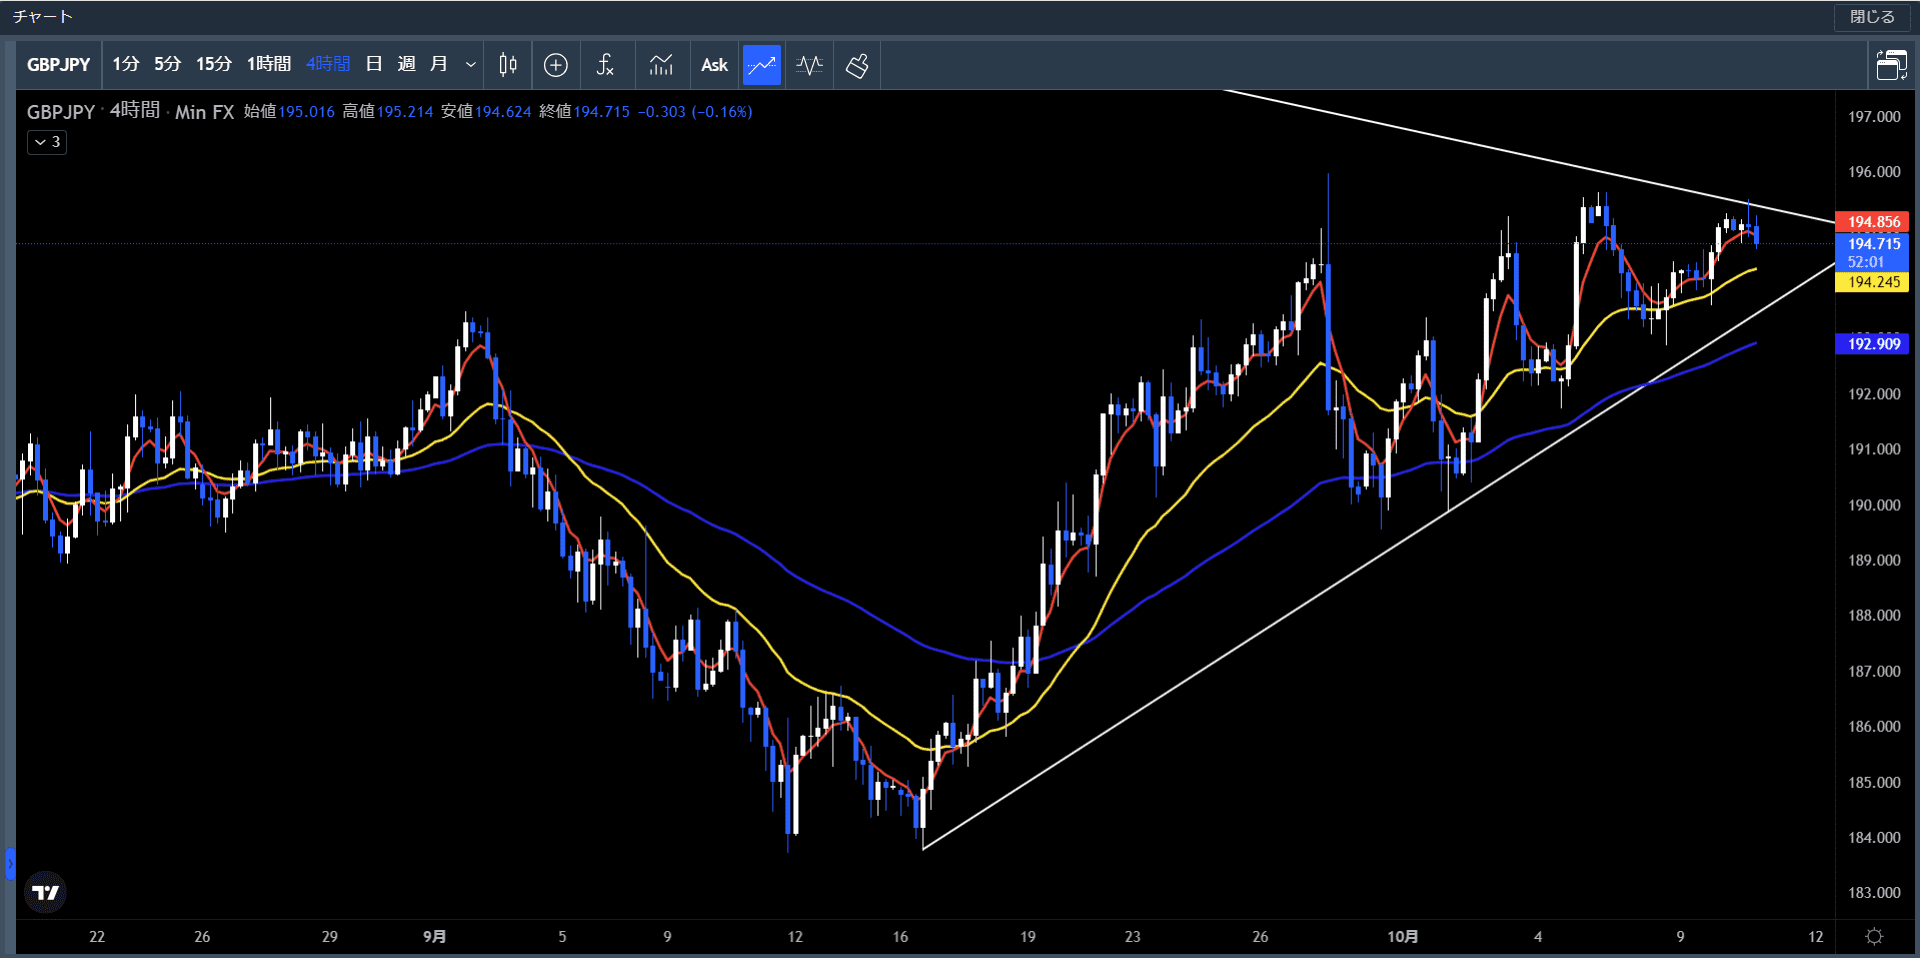
Task: Collapse the indicator legend showing 3
Action: [x=47, y=142]
